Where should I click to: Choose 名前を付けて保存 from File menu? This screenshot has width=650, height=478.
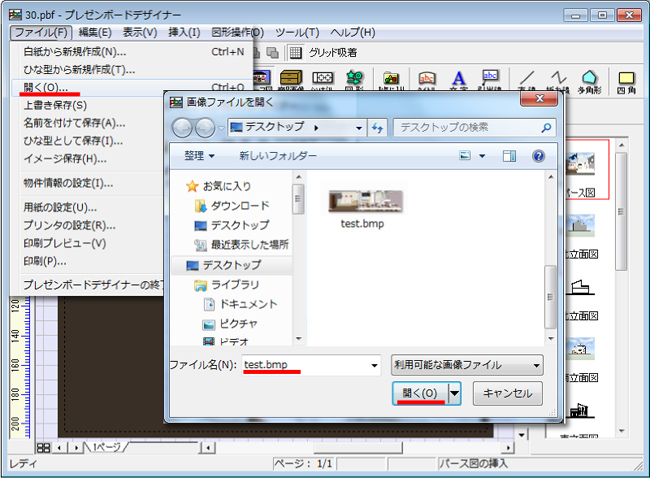pos(74,123)
